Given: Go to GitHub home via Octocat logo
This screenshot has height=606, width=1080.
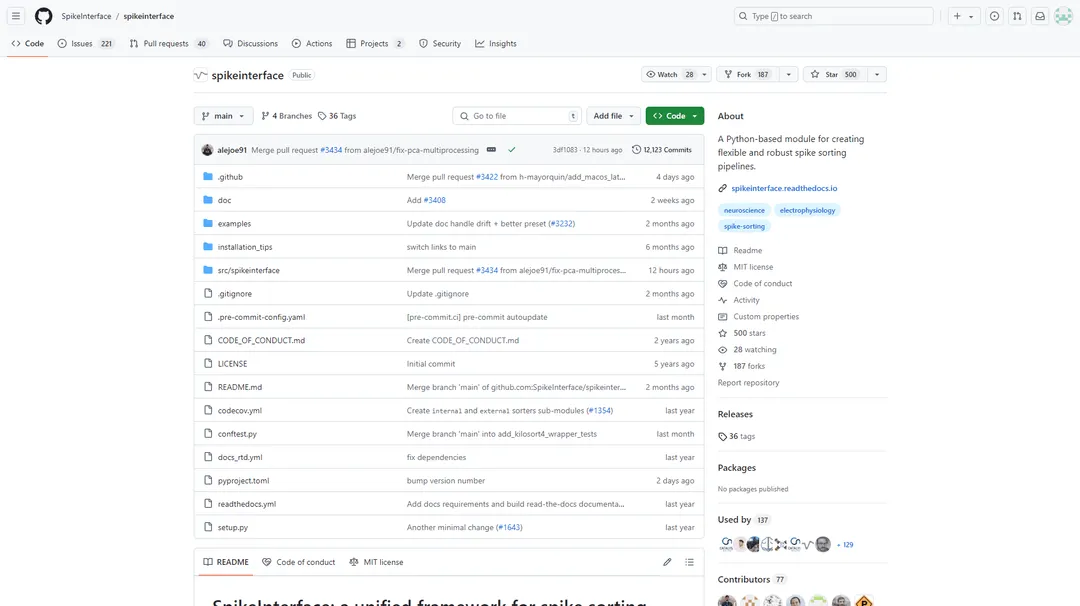Looking at the screenshot, I should click(x=43, y=16).
